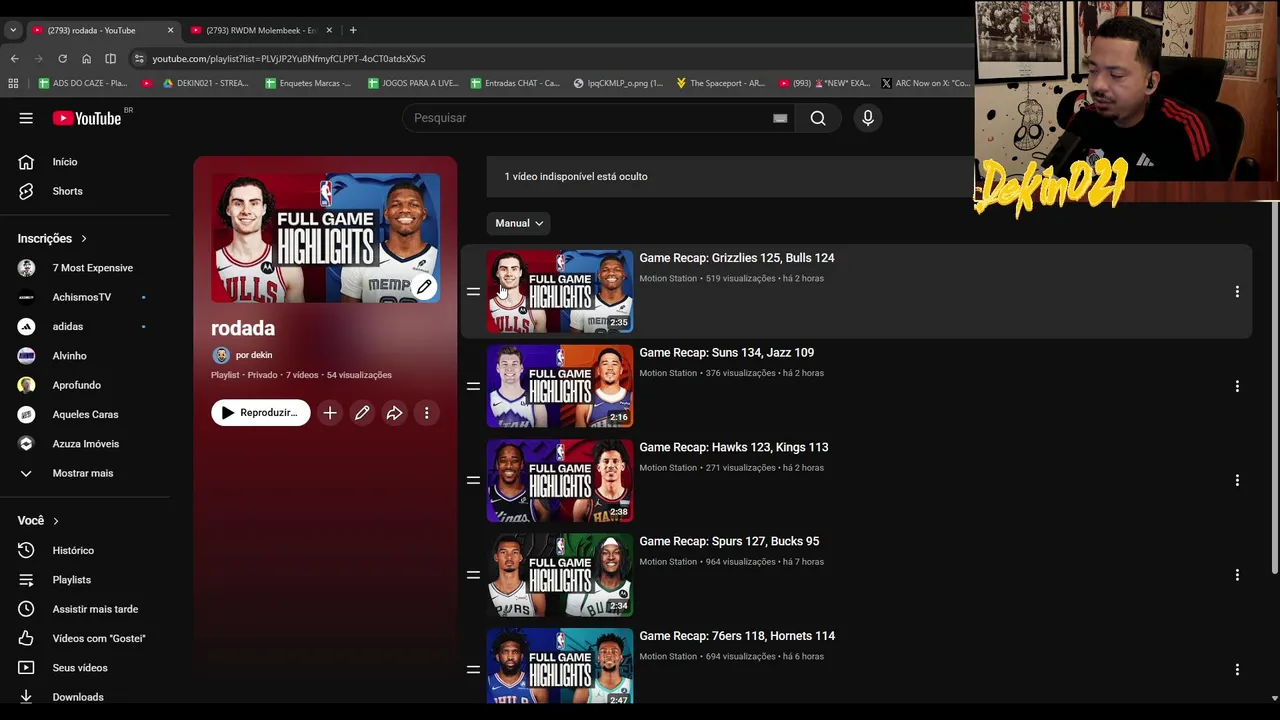Click the share arrow icon for playlist
1280x720 pixels.
pyautogui.click(x=394, y=412)
